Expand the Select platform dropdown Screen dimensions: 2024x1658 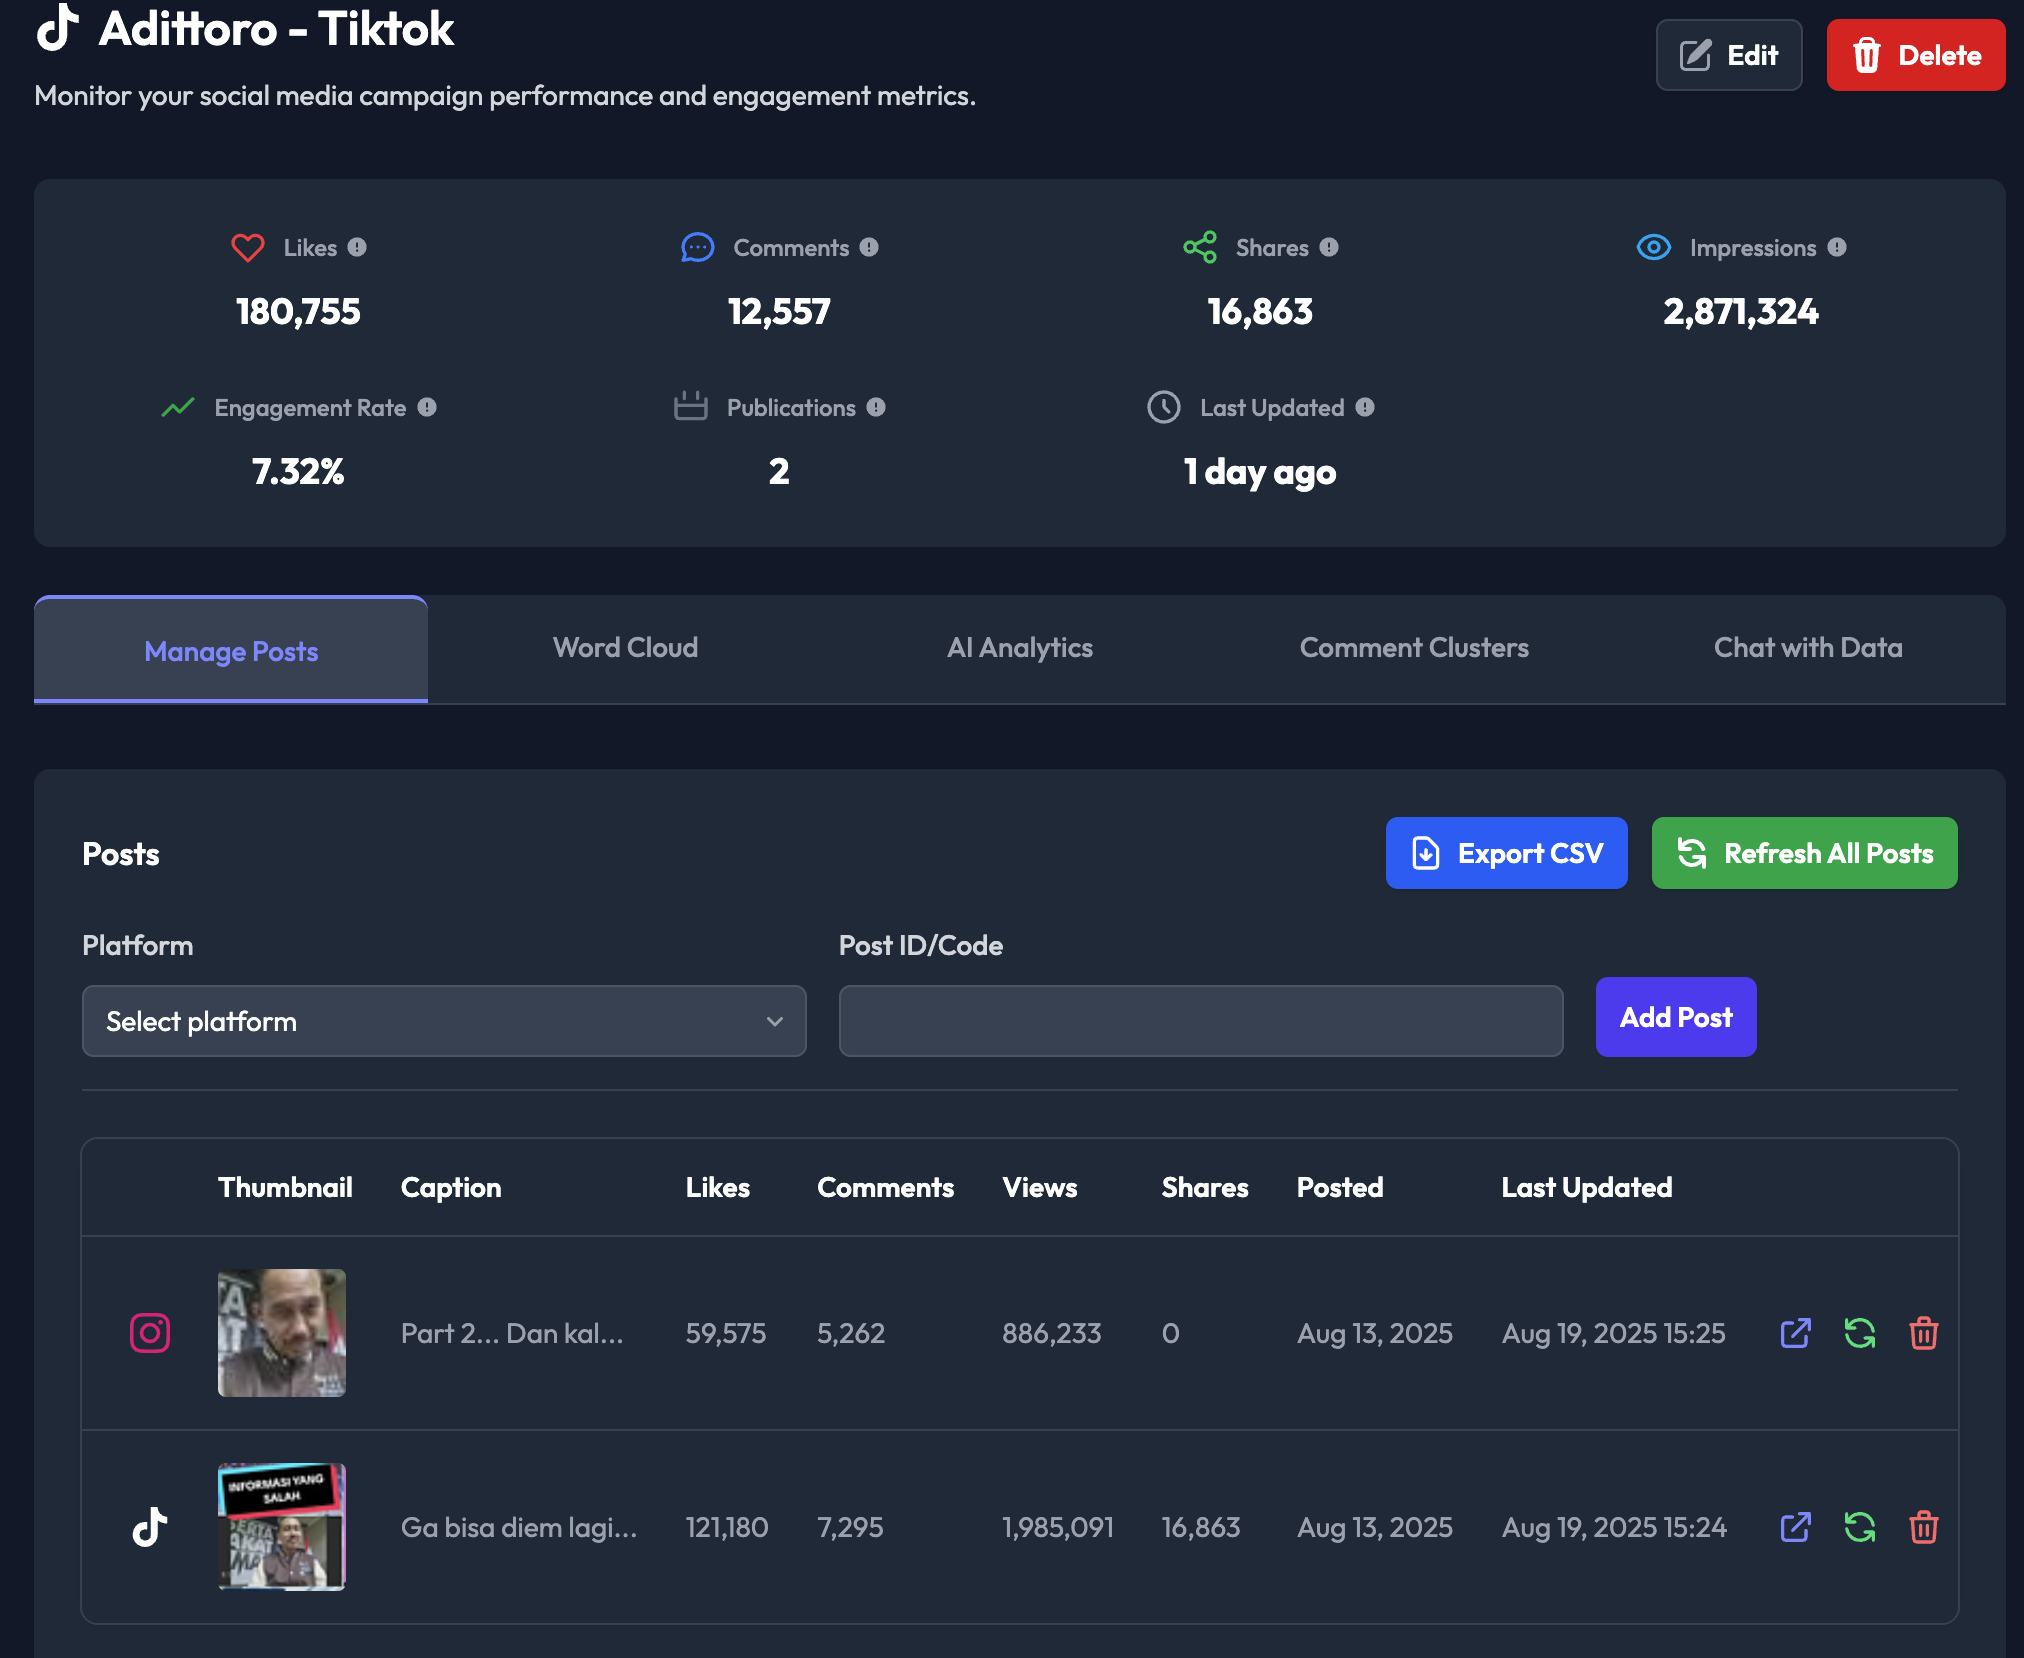pos(444,1021)
